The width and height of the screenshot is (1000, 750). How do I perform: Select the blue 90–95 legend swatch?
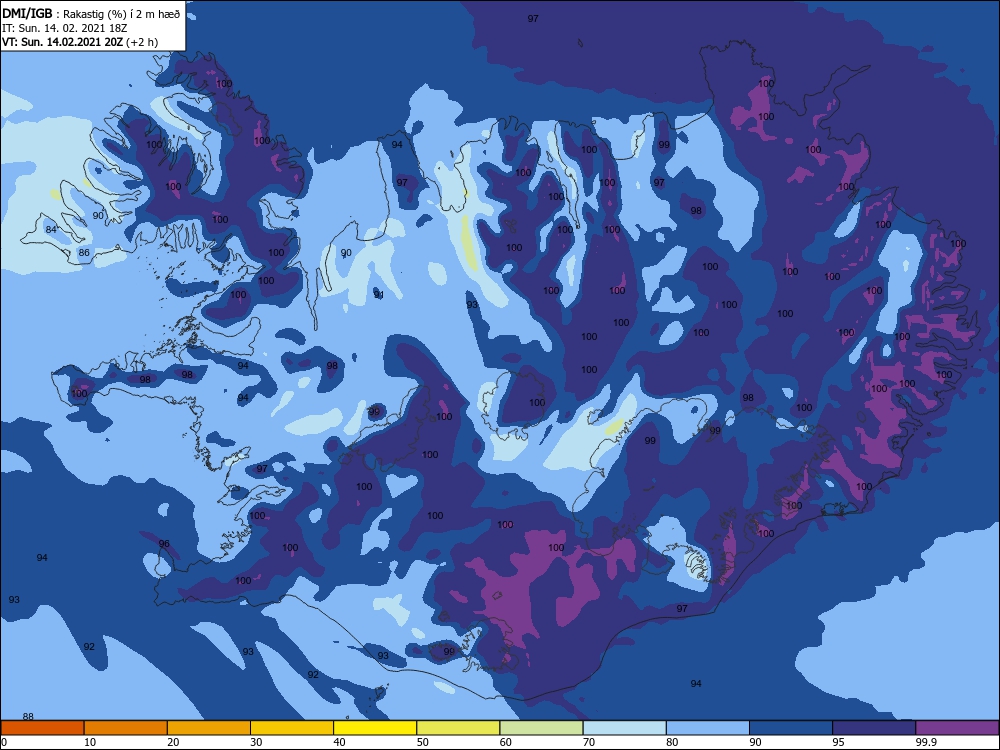[x=791, y=728]
